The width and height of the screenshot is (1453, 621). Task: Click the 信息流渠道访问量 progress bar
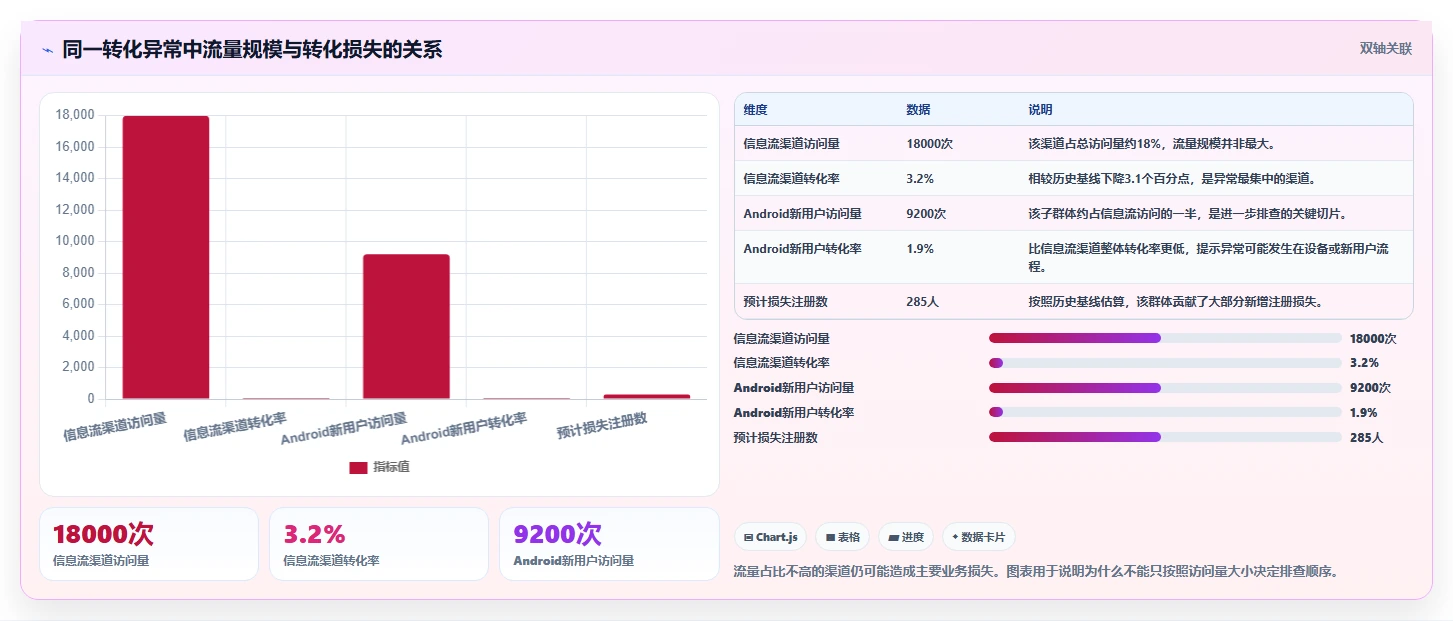click(1165, 338)
